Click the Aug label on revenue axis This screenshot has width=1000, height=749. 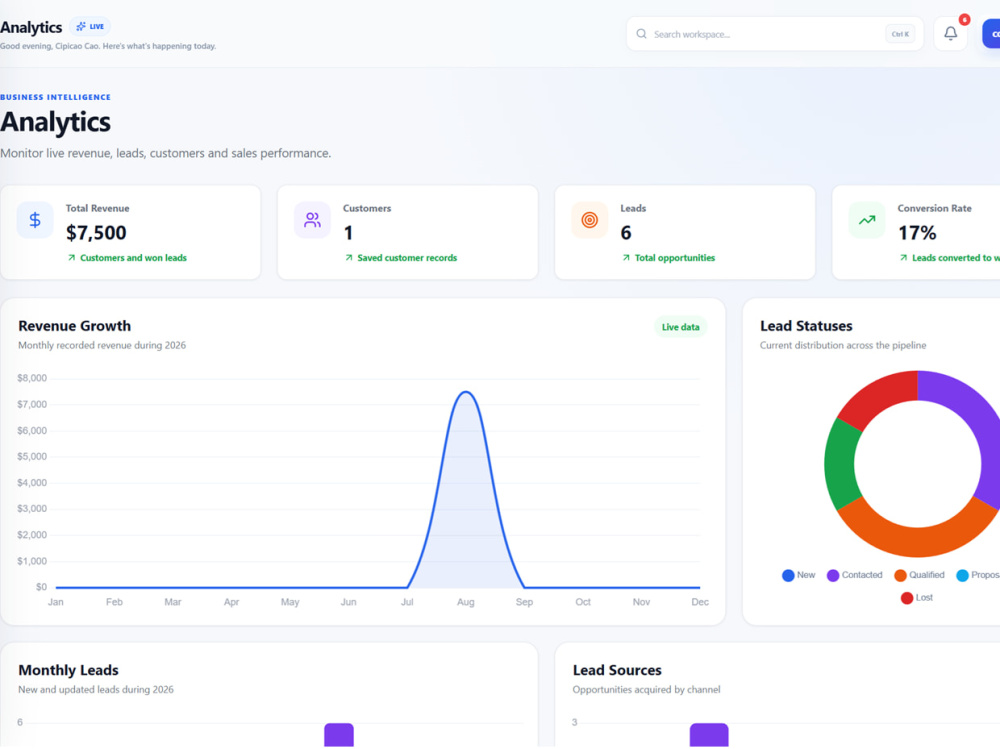tap(466, 602)
